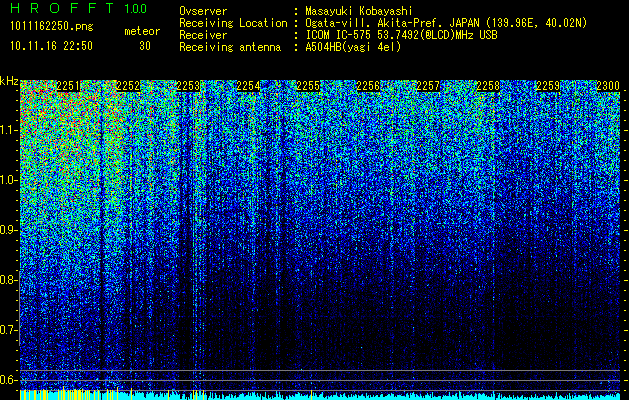Viewport: 629px width, 400px height.
Task: Click the 2254 time marker
Action: pyautogui.click(x=248, y=86)
